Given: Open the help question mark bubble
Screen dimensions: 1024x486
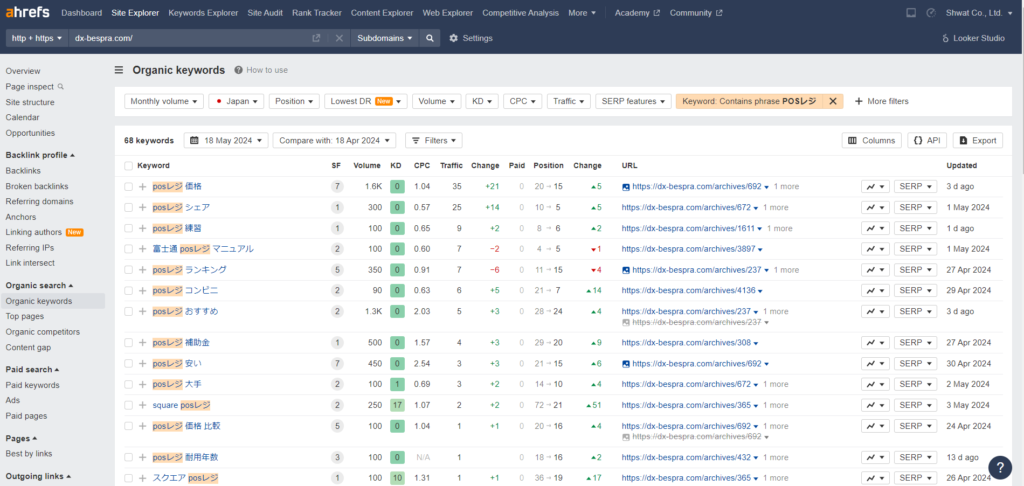Looking at the screenshot, I should coord(999,467).
